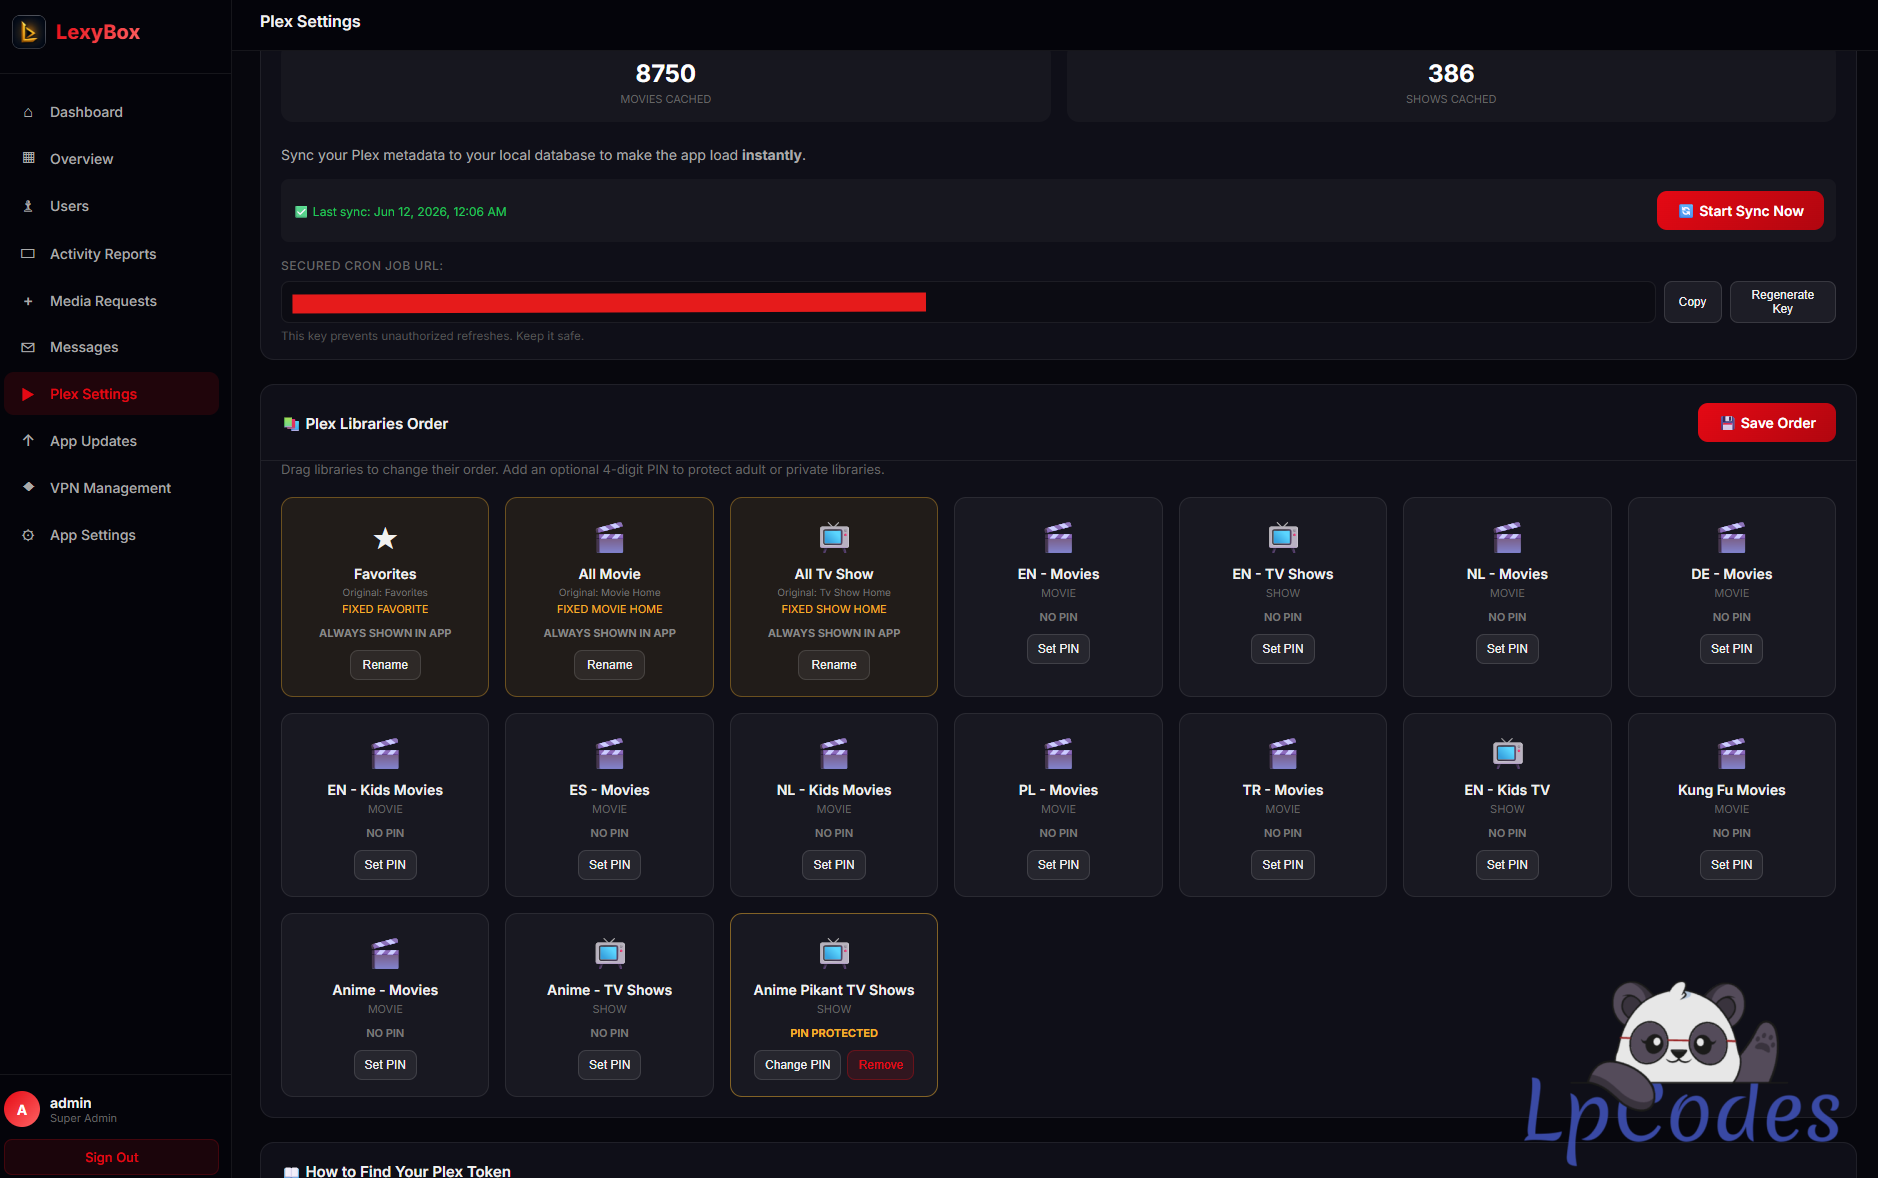Viewport: 1878px width, 1178px height.
Task: Set PIN for NL - Movies
Action: tap(1507, 649)
